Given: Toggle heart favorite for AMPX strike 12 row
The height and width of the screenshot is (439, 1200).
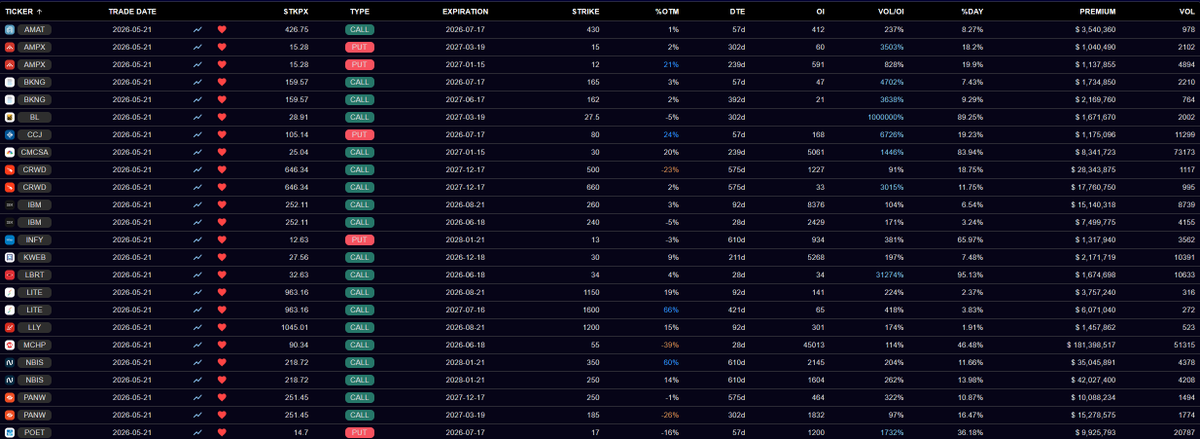Looking at the screenshot, I should click(x=222, y=65).
